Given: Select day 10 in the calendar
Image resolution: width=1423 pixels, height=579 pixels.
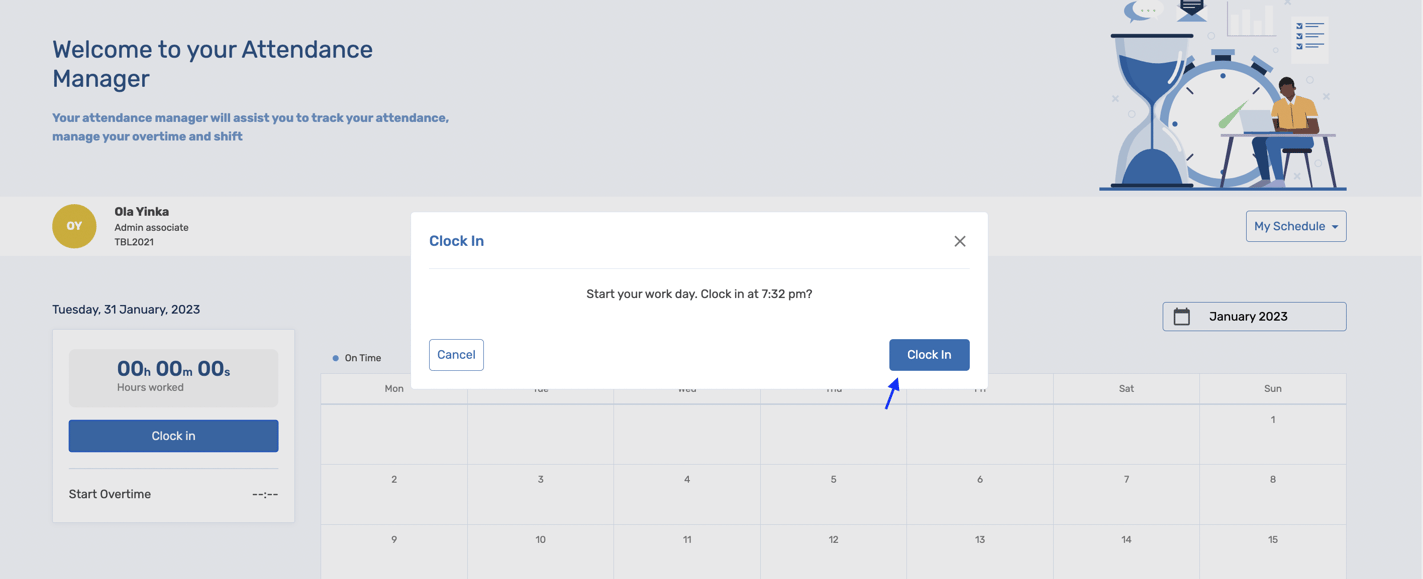Looking at the screenshot, I should tap(540, 540).
